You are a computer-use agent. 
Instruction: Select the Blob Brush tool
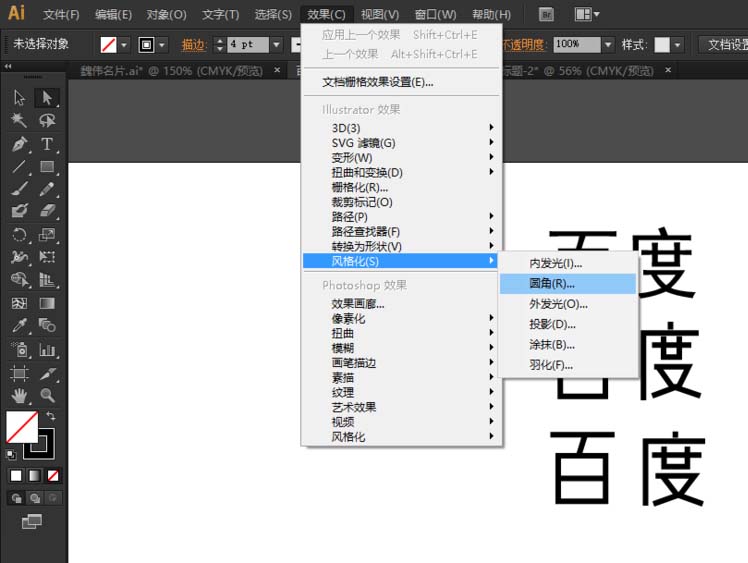[x=20, y=211]
